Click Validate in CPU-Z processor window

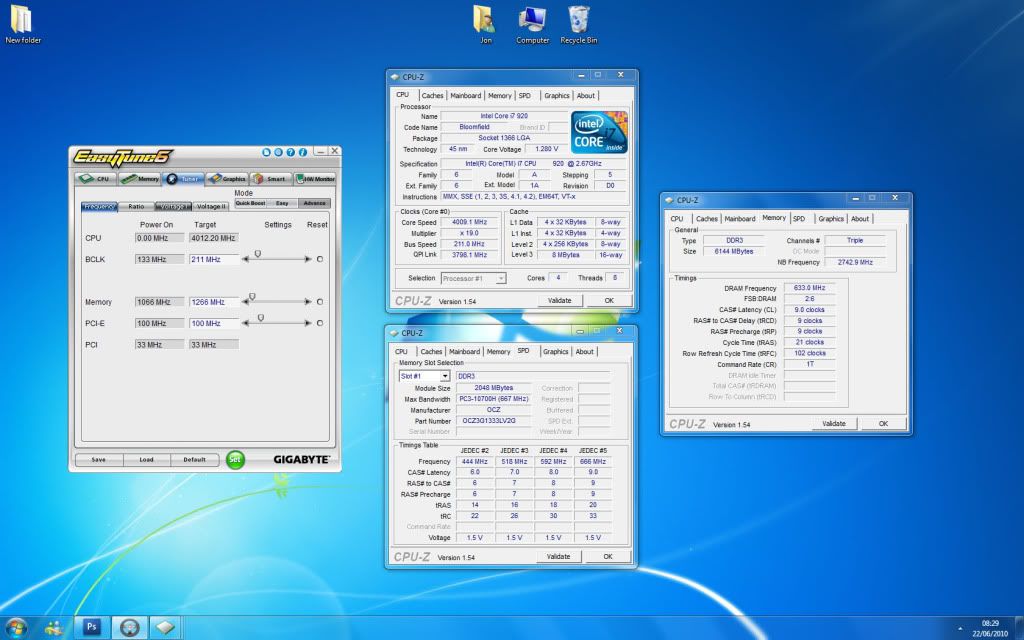pyautogui.click(x=560, y=300)
